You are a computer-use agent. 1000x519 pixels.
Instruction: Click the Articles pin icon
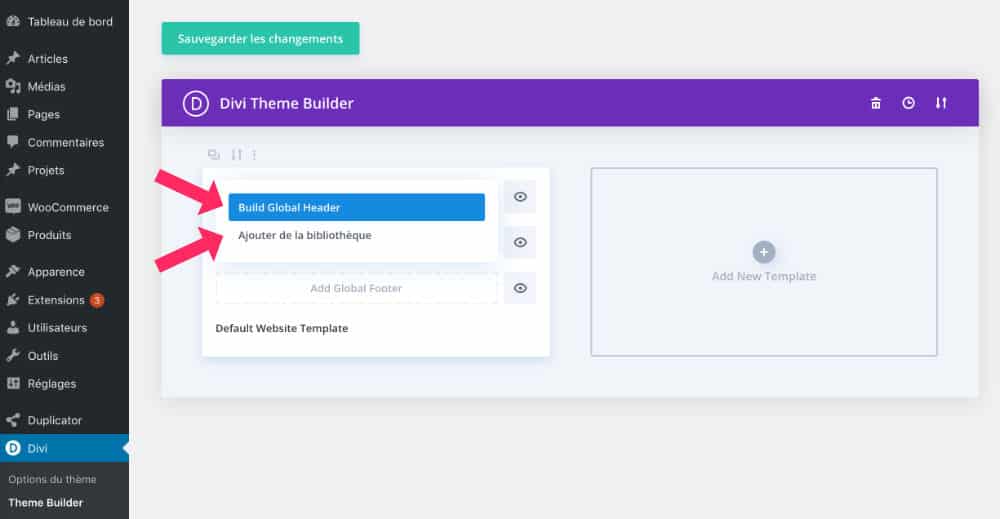tap(13, 58)
